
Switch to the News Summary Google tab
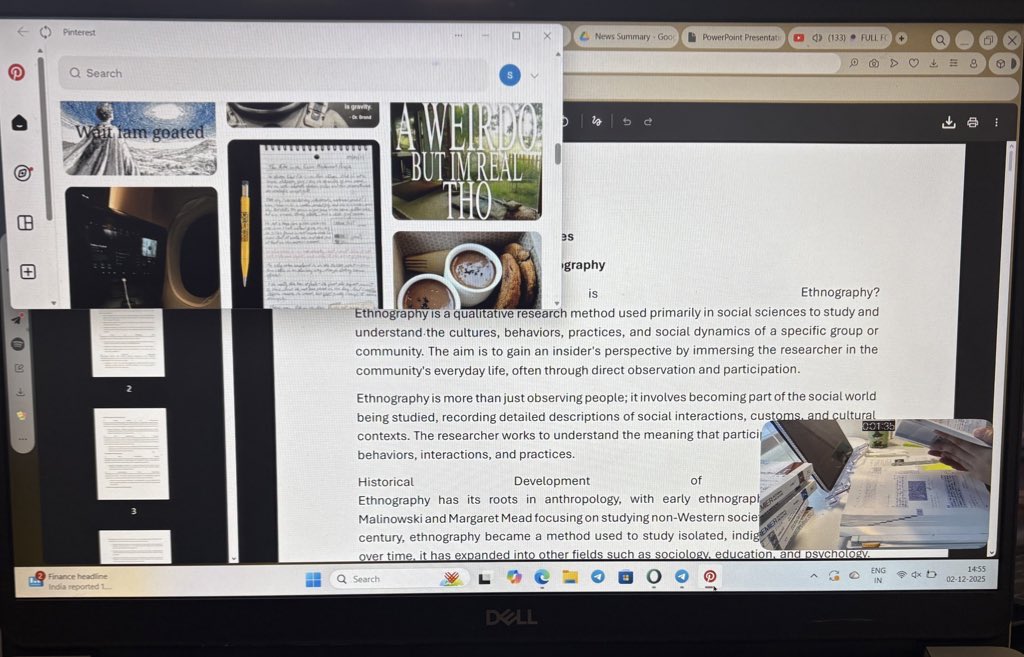click(628, 37)
